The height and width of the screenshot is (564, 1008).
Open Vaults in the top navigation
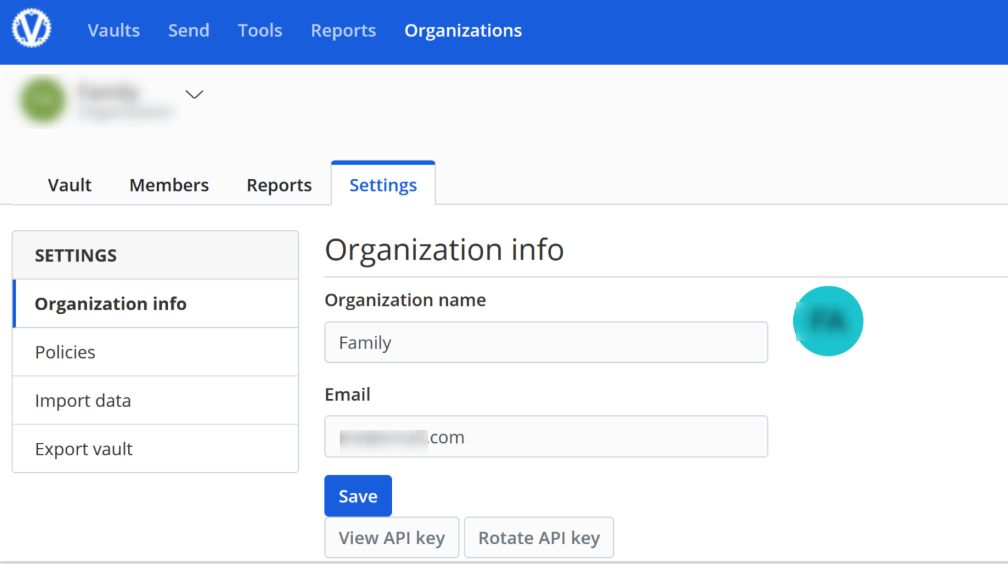[x=113, y=31]
